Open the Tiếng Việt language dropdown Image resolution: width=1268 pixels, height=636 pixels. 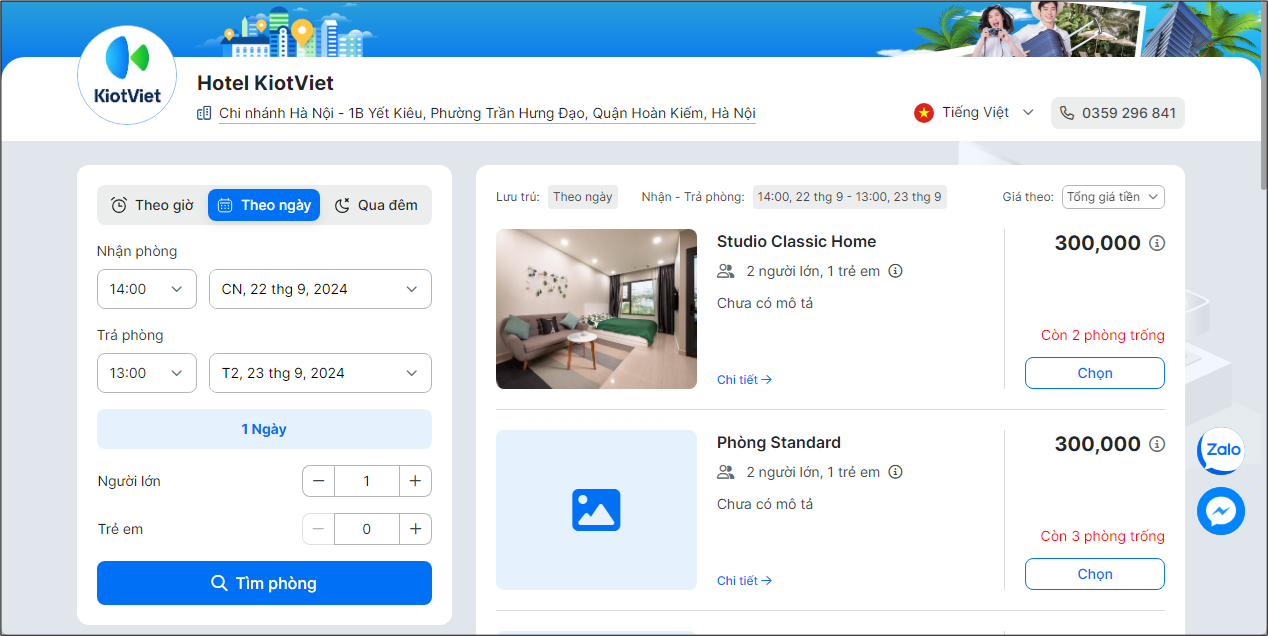975,113
